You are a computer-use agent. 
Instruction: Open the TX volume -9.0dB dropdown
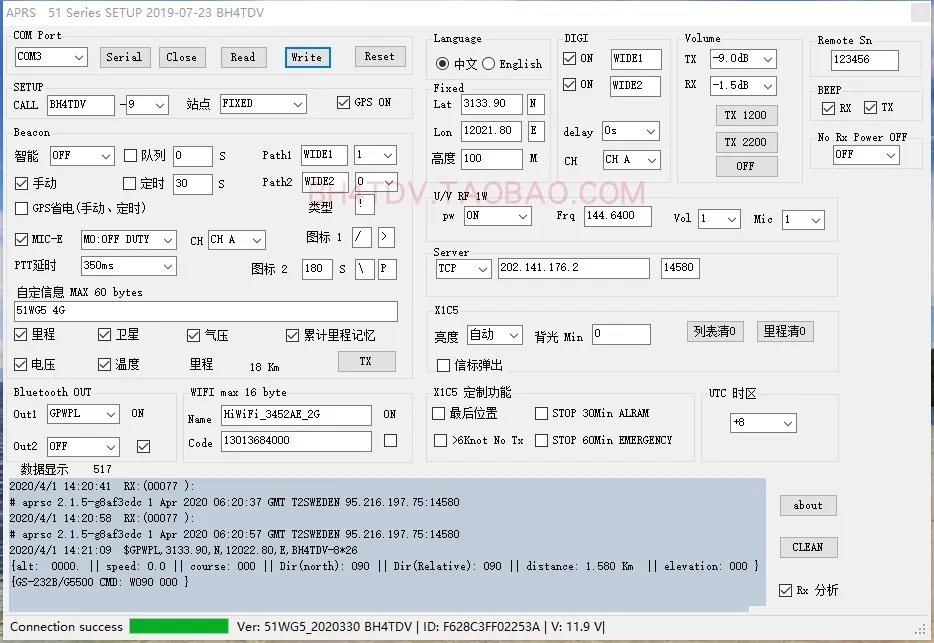[743, 58]
